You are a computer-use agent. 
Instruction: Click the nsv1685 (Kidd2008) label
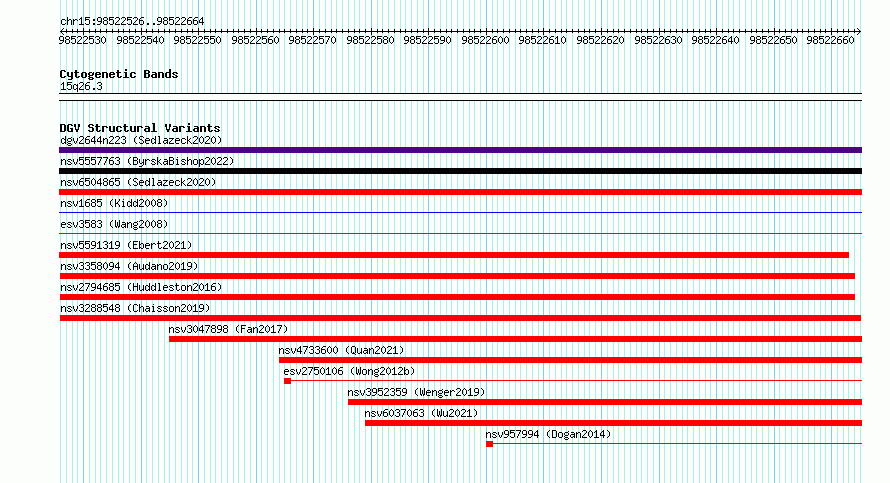click(x=114, y=203)
